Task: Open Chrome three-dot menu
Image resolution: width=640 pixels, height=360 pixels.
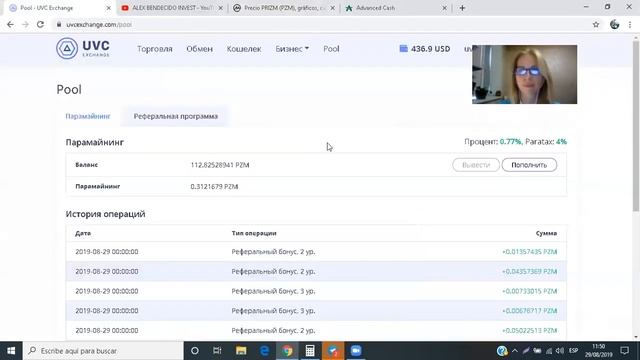Action: coord(630,24)
